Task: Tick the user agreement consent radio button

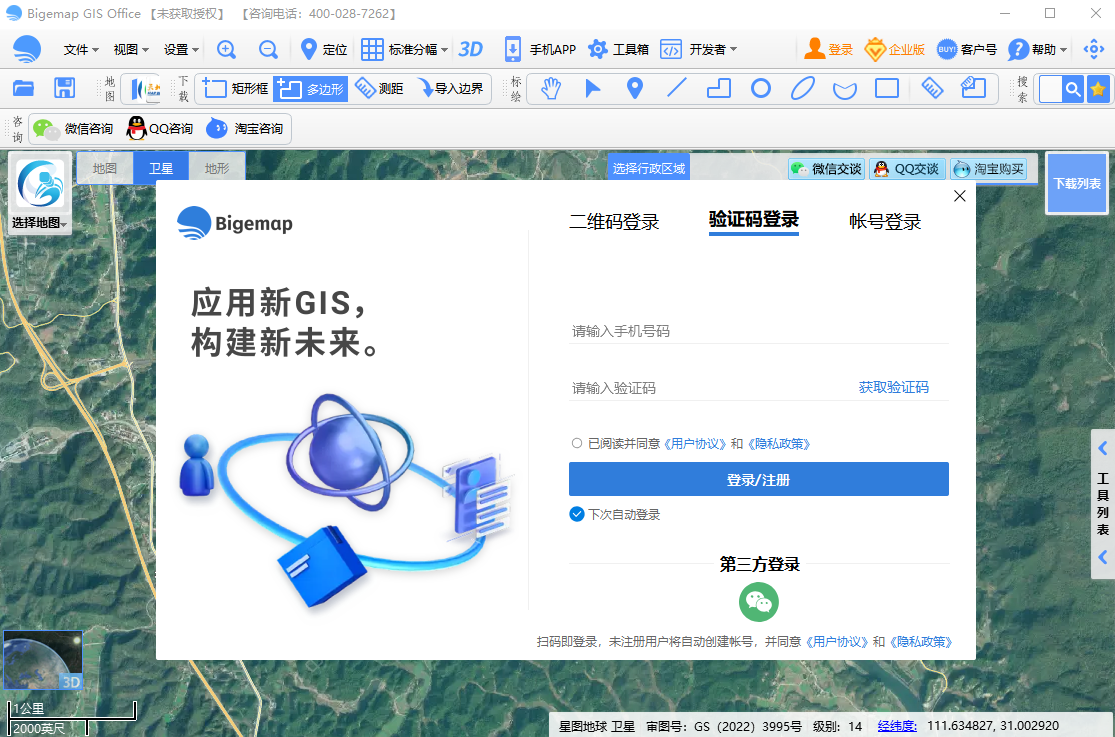Action: pyautogui.click(x=577, y=443)
